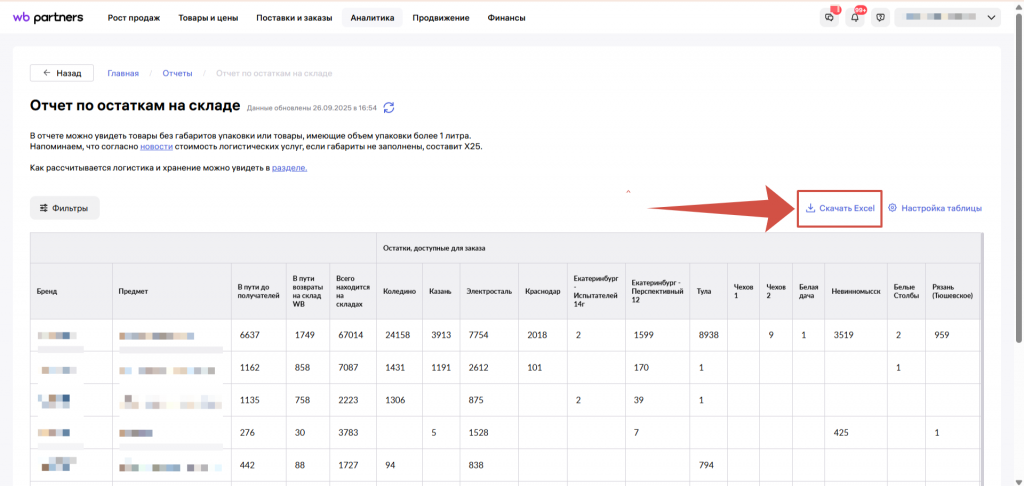Open the Поставки и заказы menu
The image size is (1024, 486).
[294, 18]
